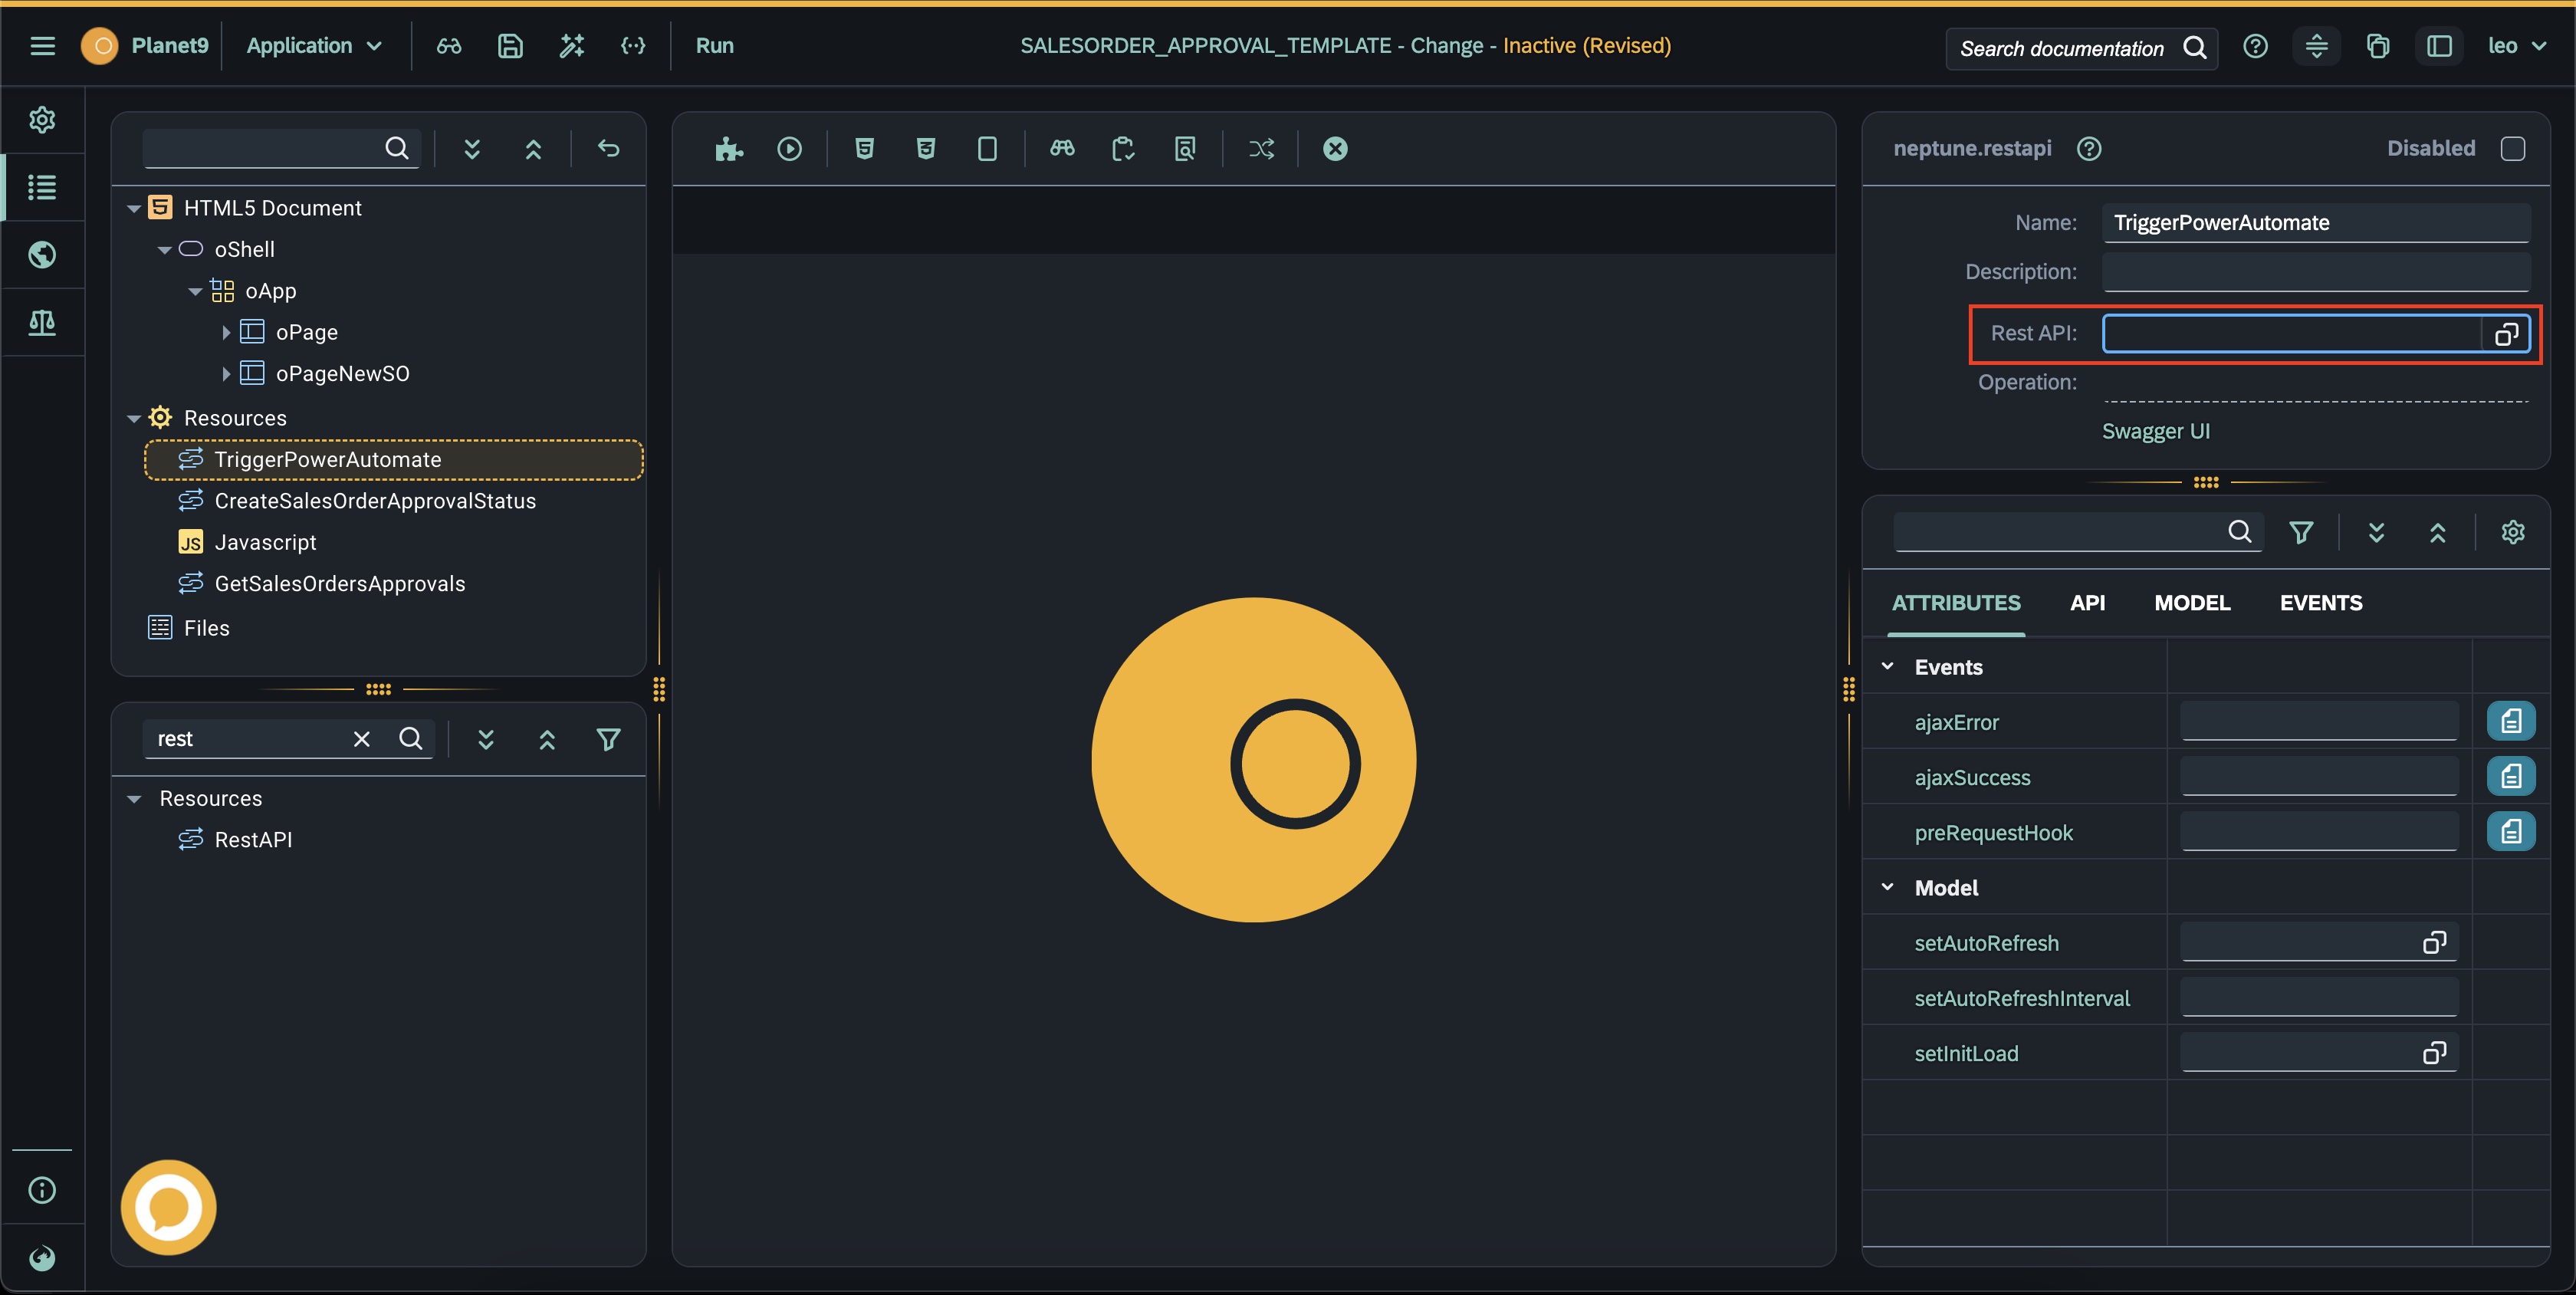Click the magic wand icon in header
This screenshot has height=1295, width=2576.
pos(571,46)
